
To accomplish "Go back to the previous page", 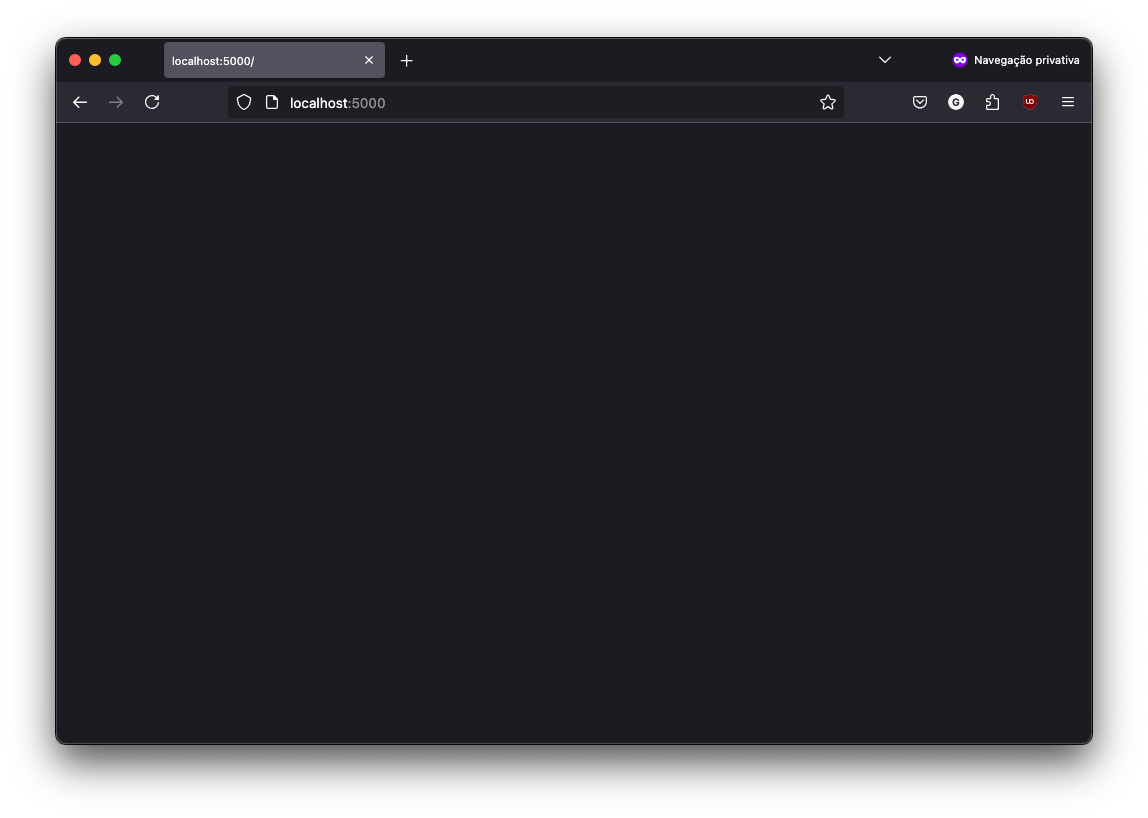I will coord(80,102).
